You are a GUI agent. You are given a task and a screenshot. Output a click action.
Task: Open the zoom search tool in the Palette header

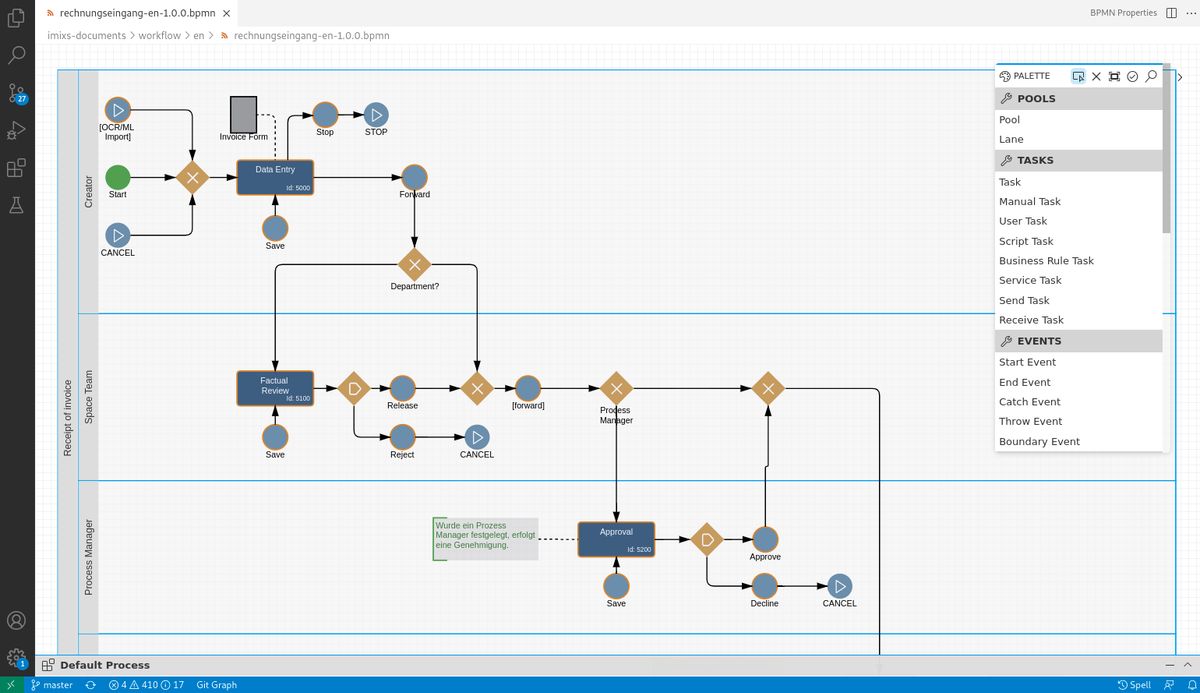click(x=1151, y=76)
